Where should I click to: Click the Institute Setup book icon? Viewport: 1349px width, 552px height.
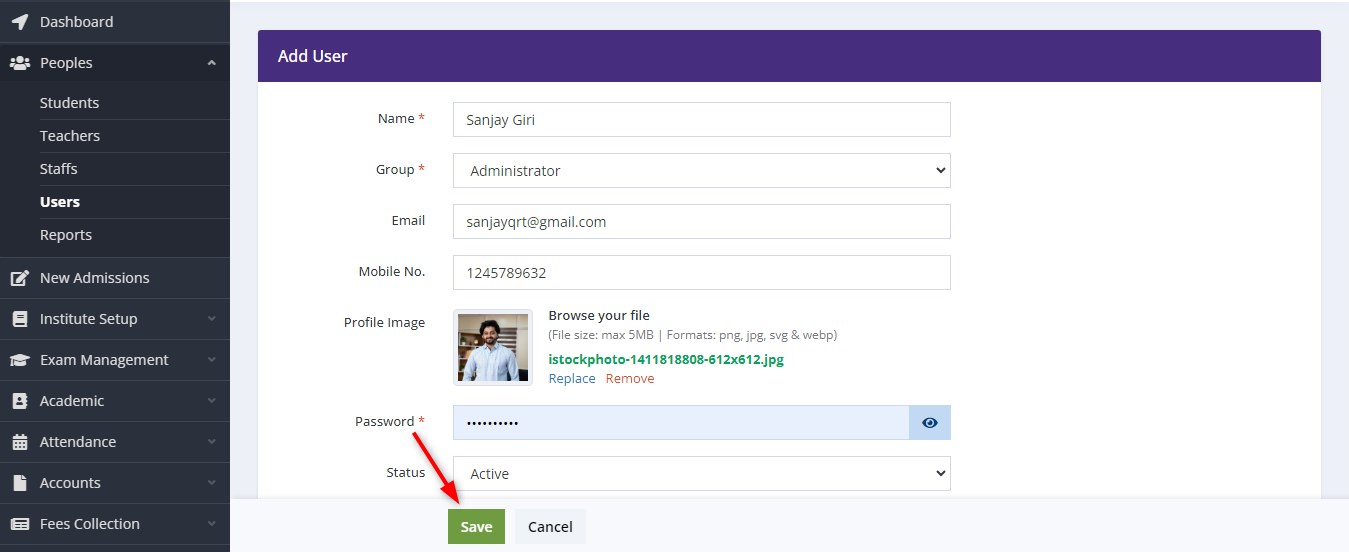click(20, 318)
